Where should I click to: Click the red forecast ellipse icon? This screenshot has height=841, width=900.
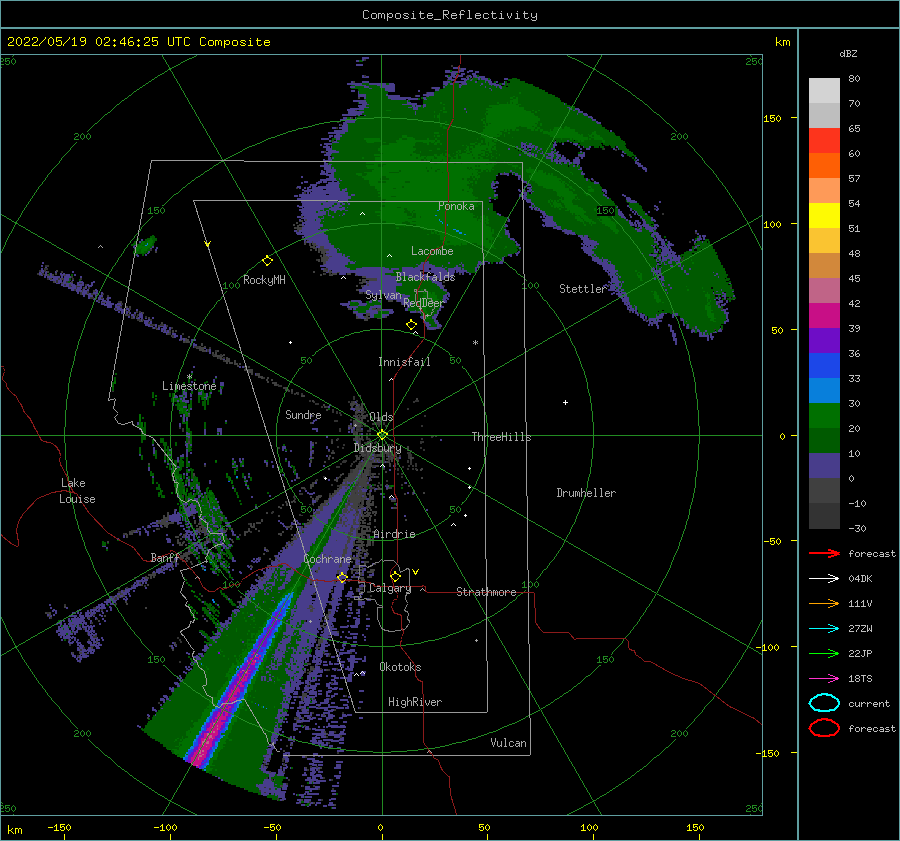tap(824, 728)
